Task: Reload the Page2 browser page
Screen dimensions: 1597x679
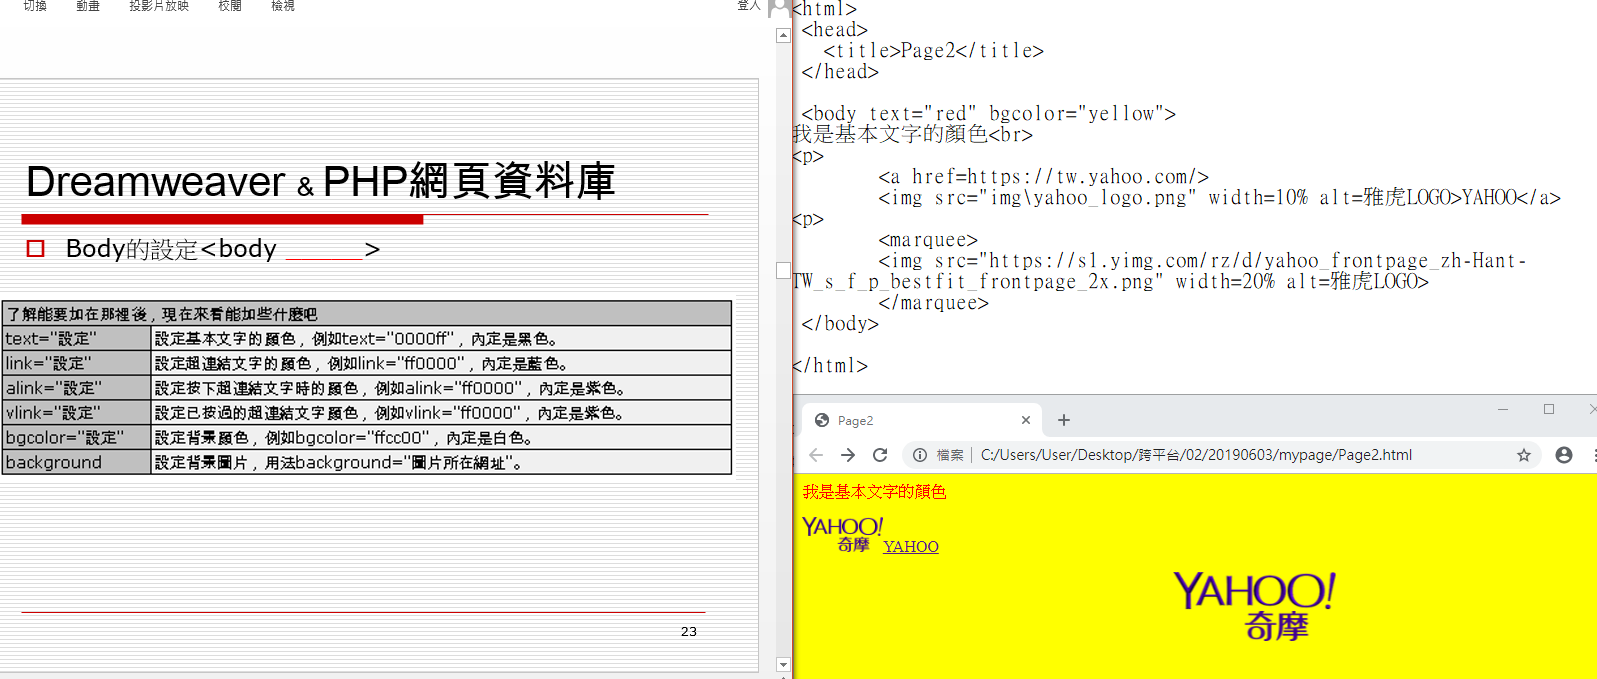Action: point(880,455)
